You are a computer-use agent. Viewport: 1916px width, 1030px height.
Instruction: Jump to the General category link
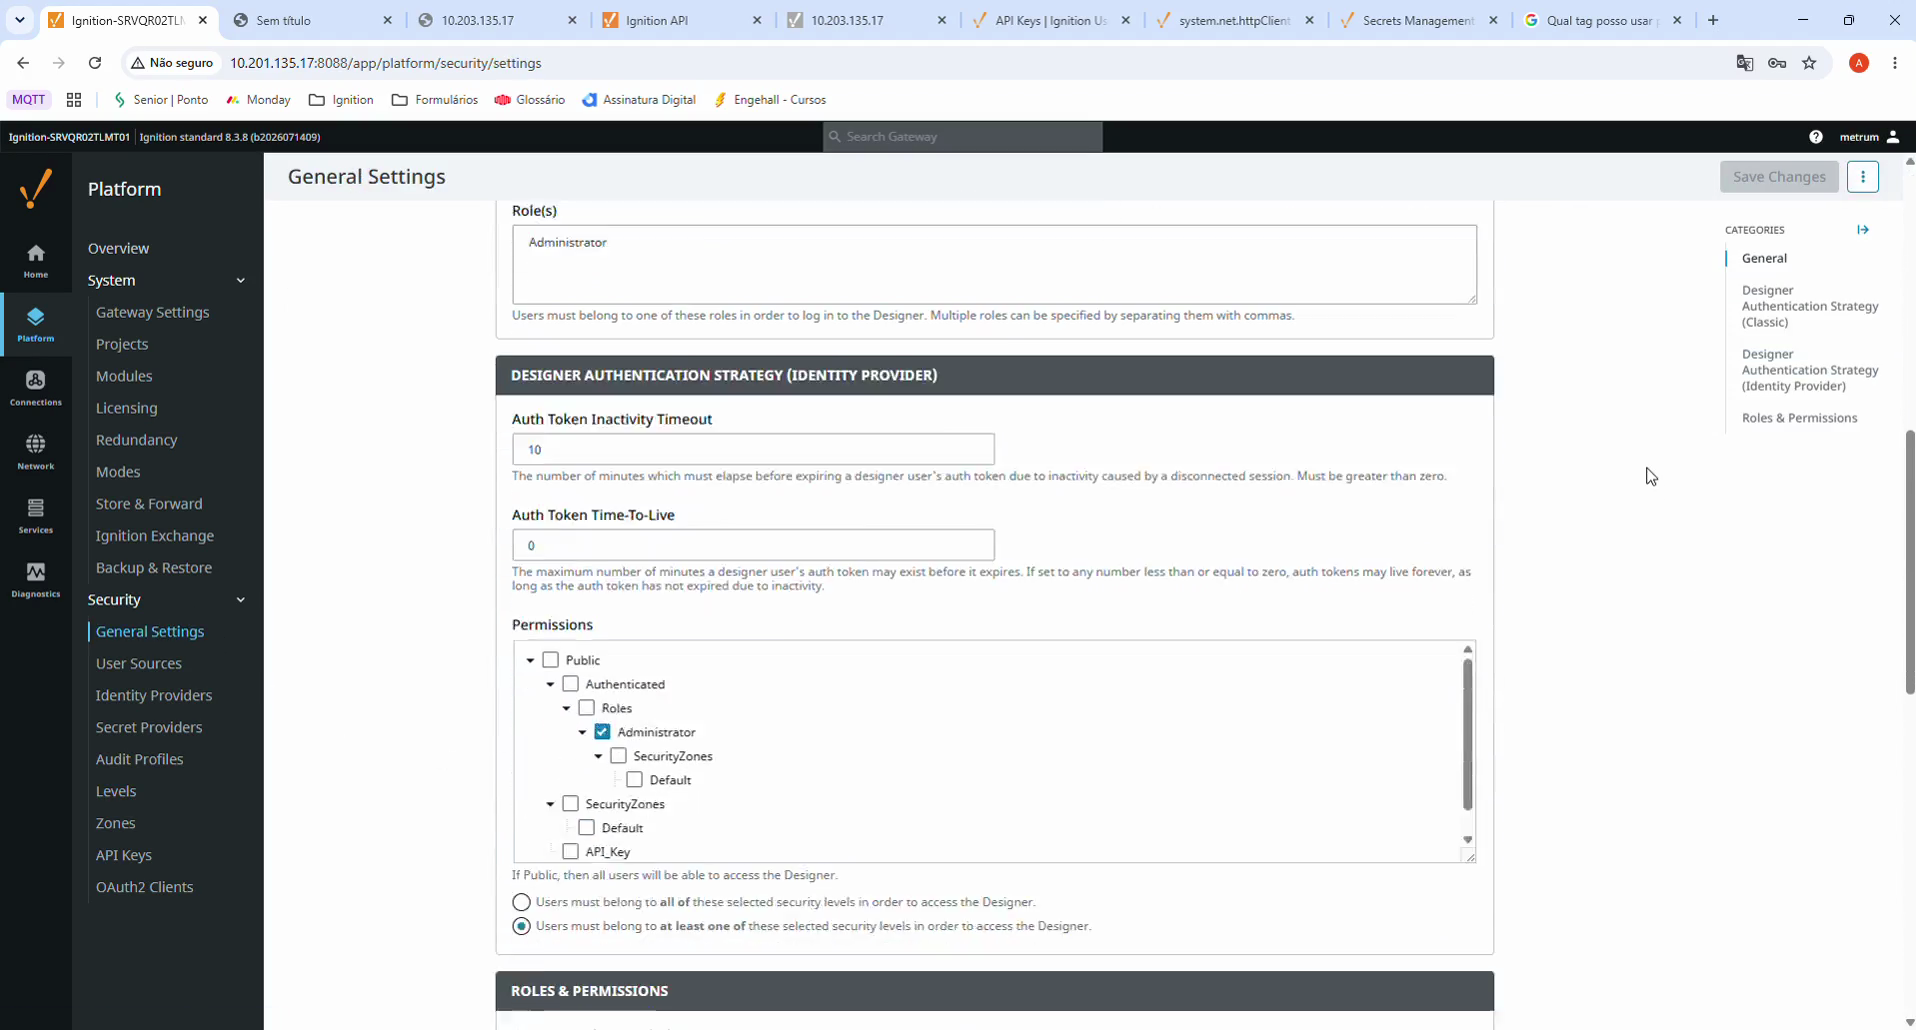1764,258
